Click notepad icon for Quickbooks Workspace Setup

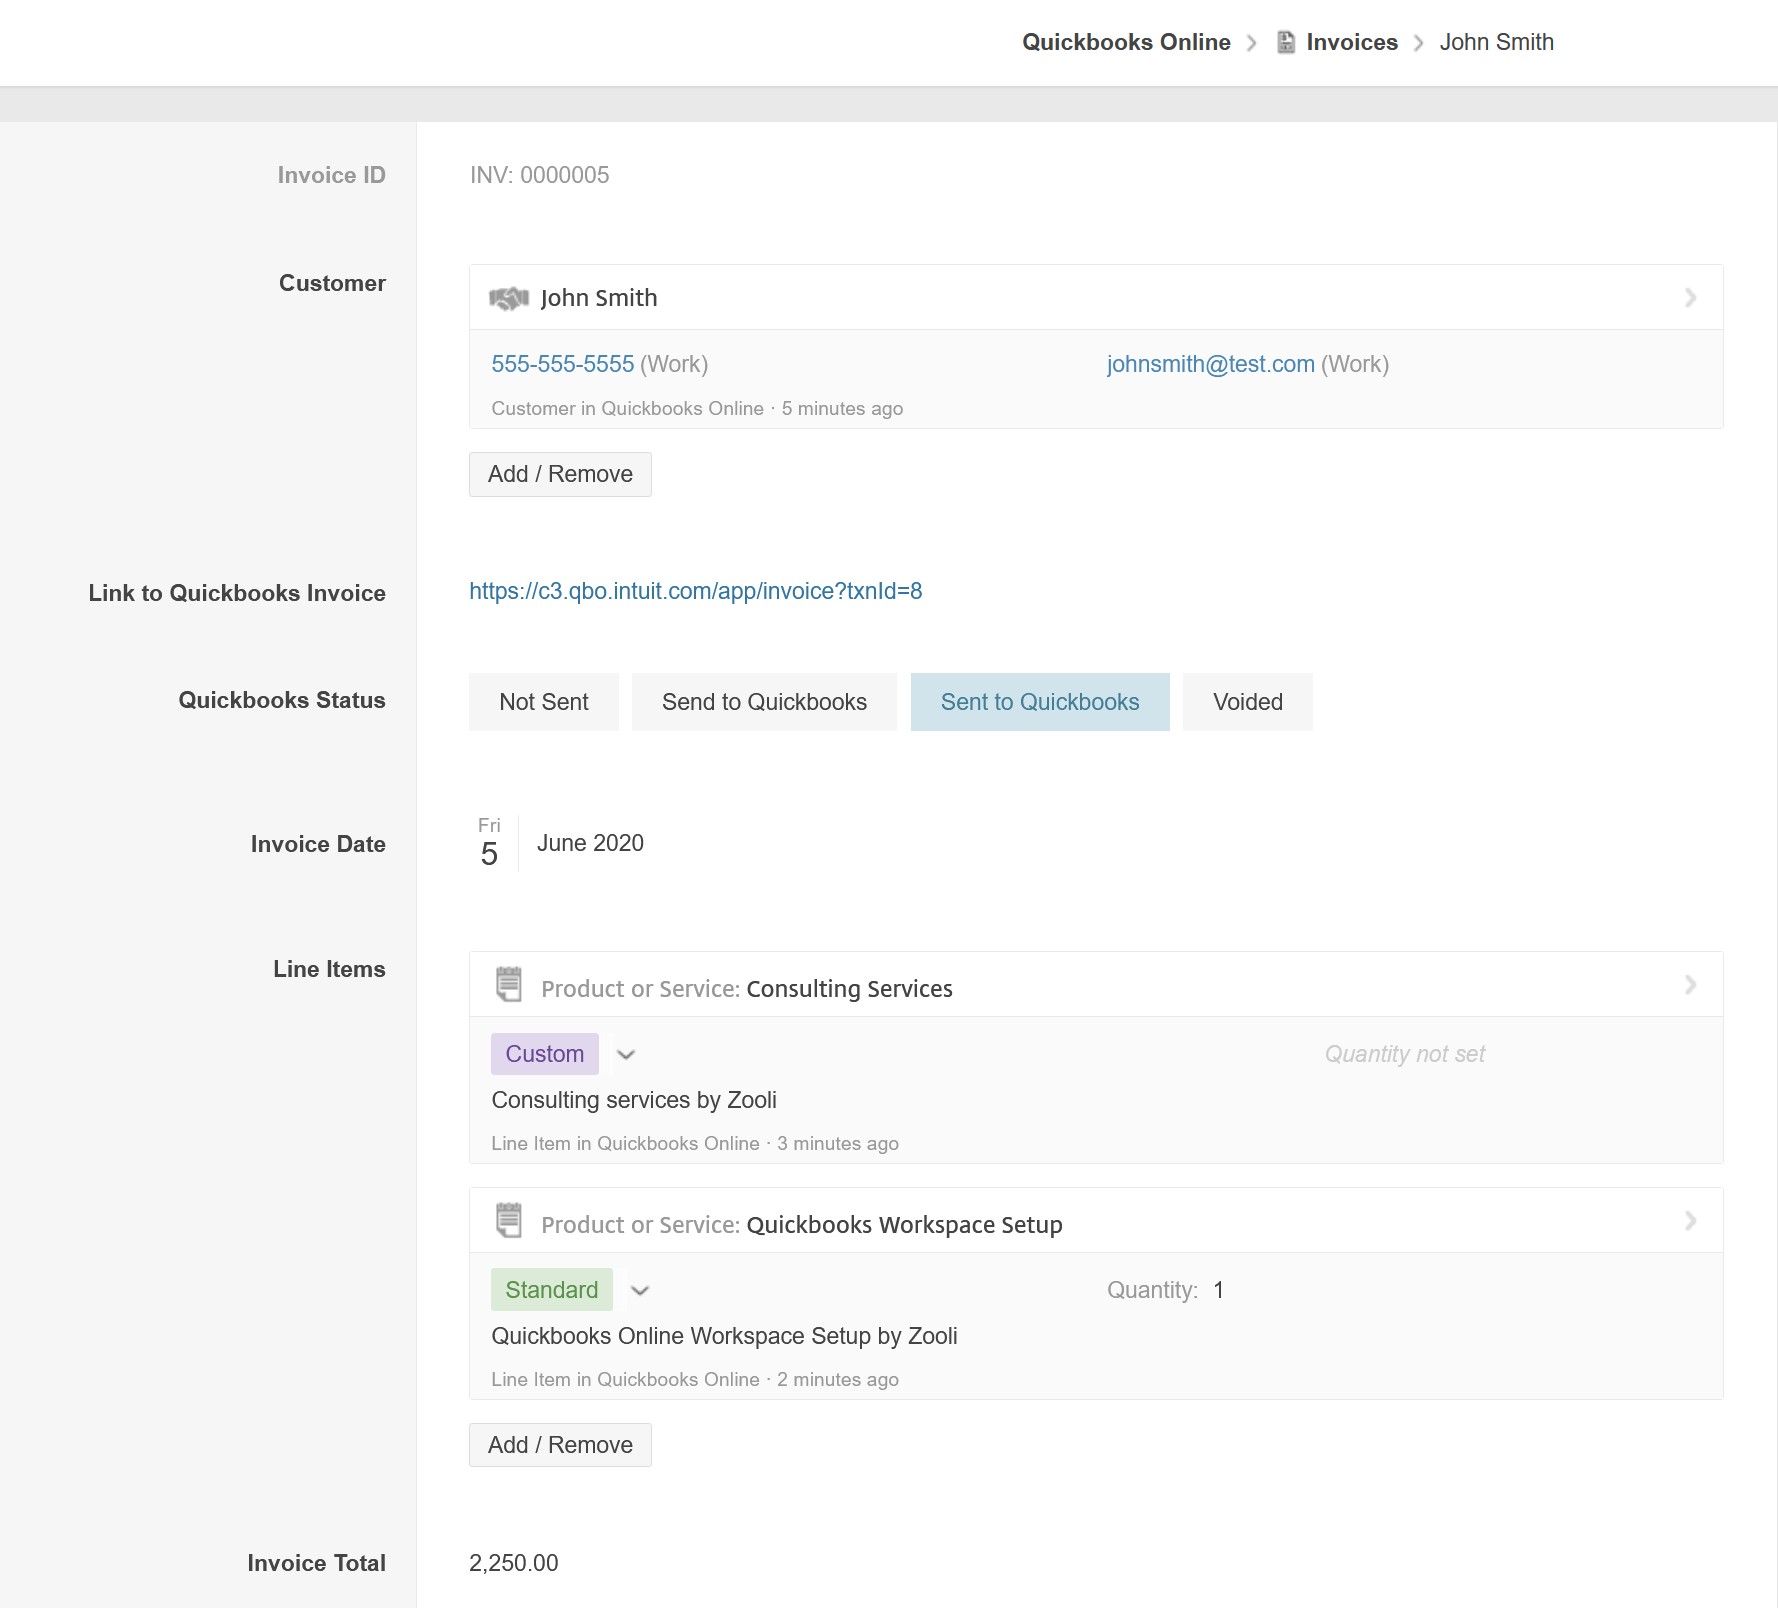pyautogui.click(x=509, y=1221)
